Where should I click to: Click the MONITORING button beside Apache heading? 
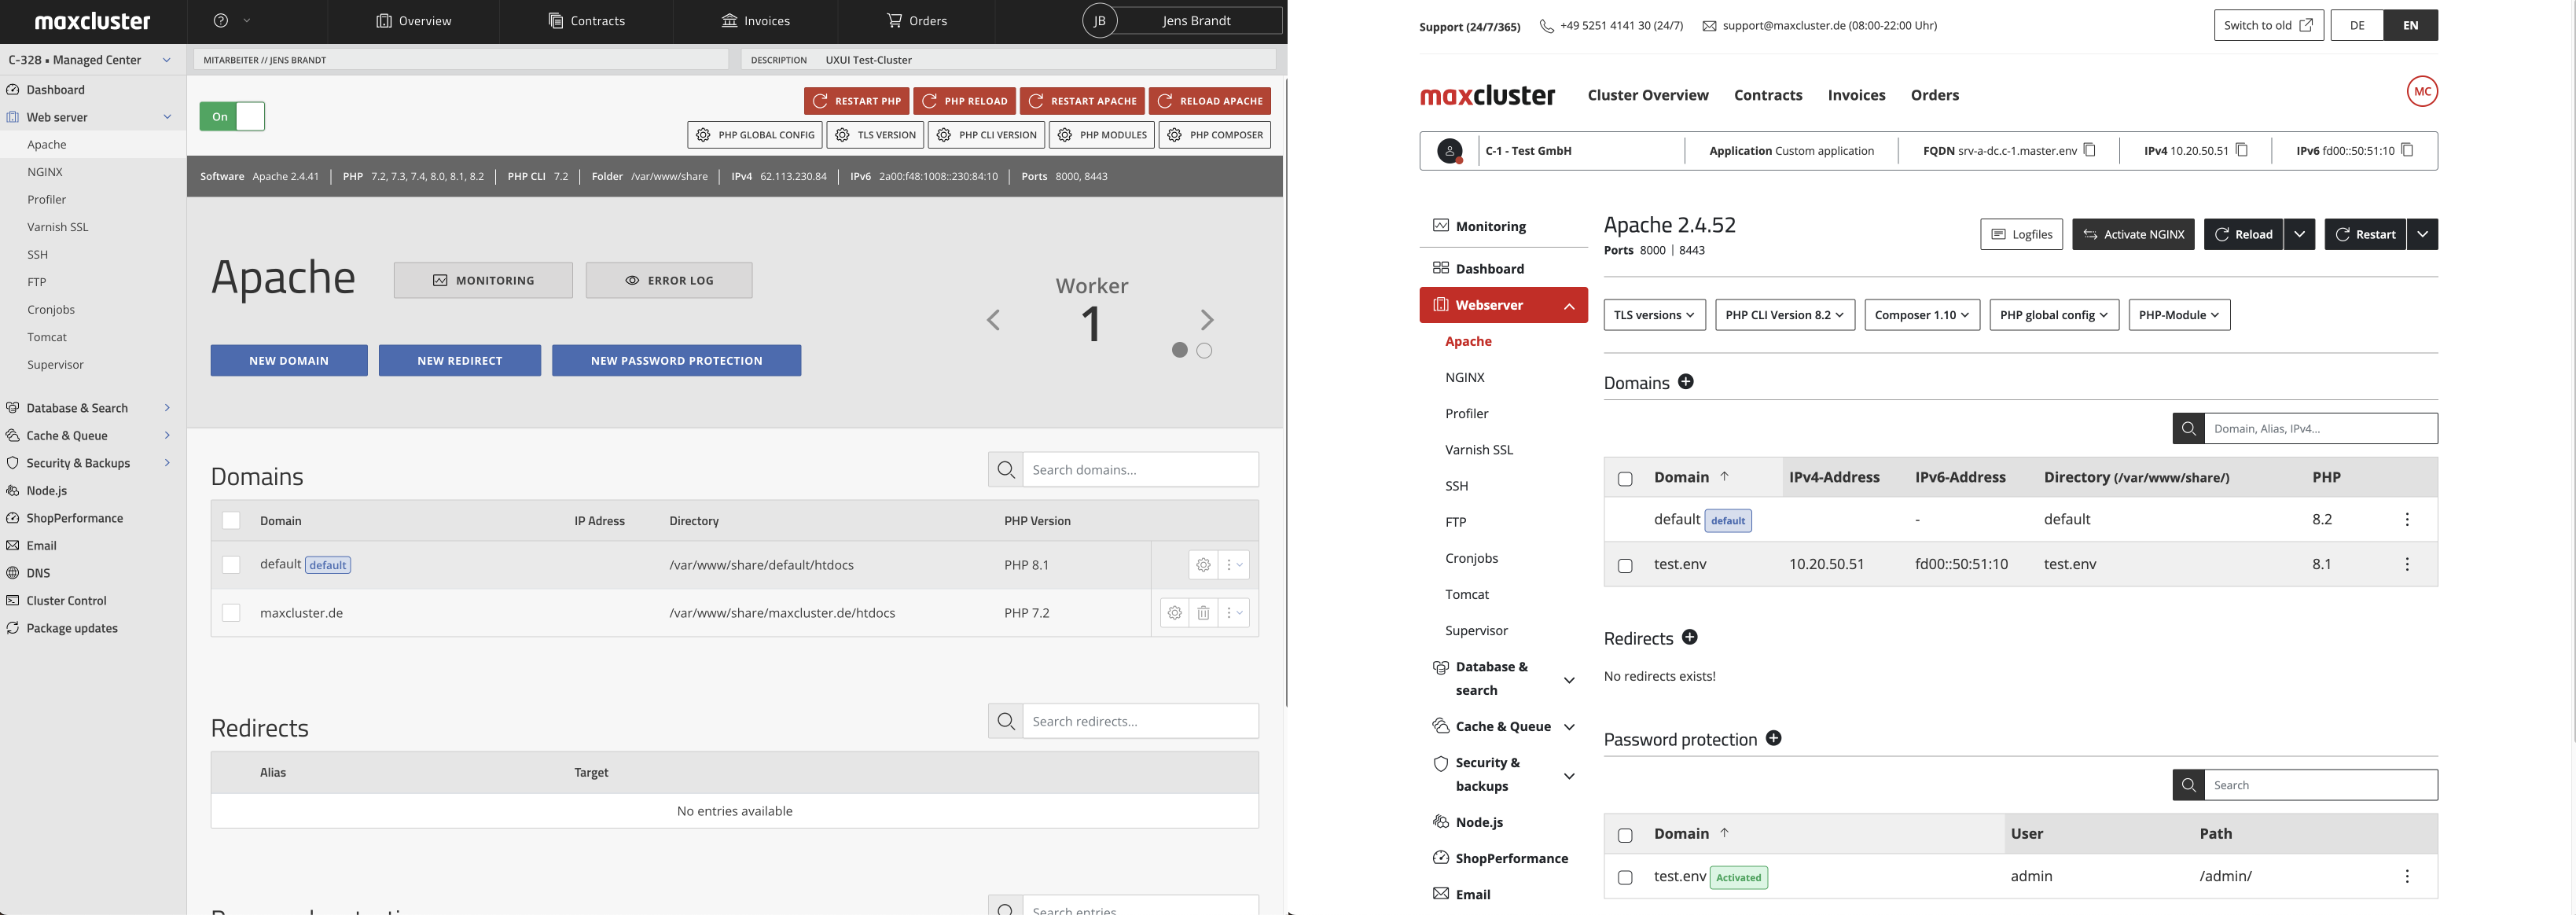point(483,281)
